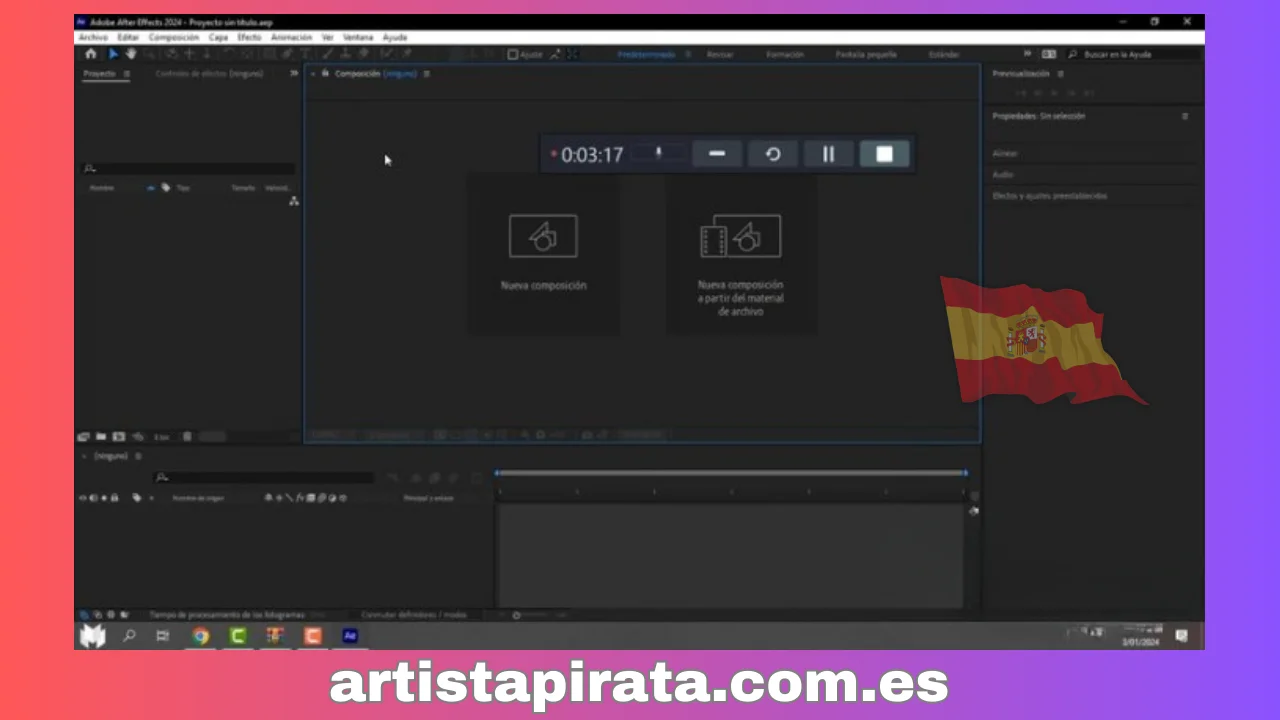
Task: Select the Type (T) tool
Action: coord(305,54)
